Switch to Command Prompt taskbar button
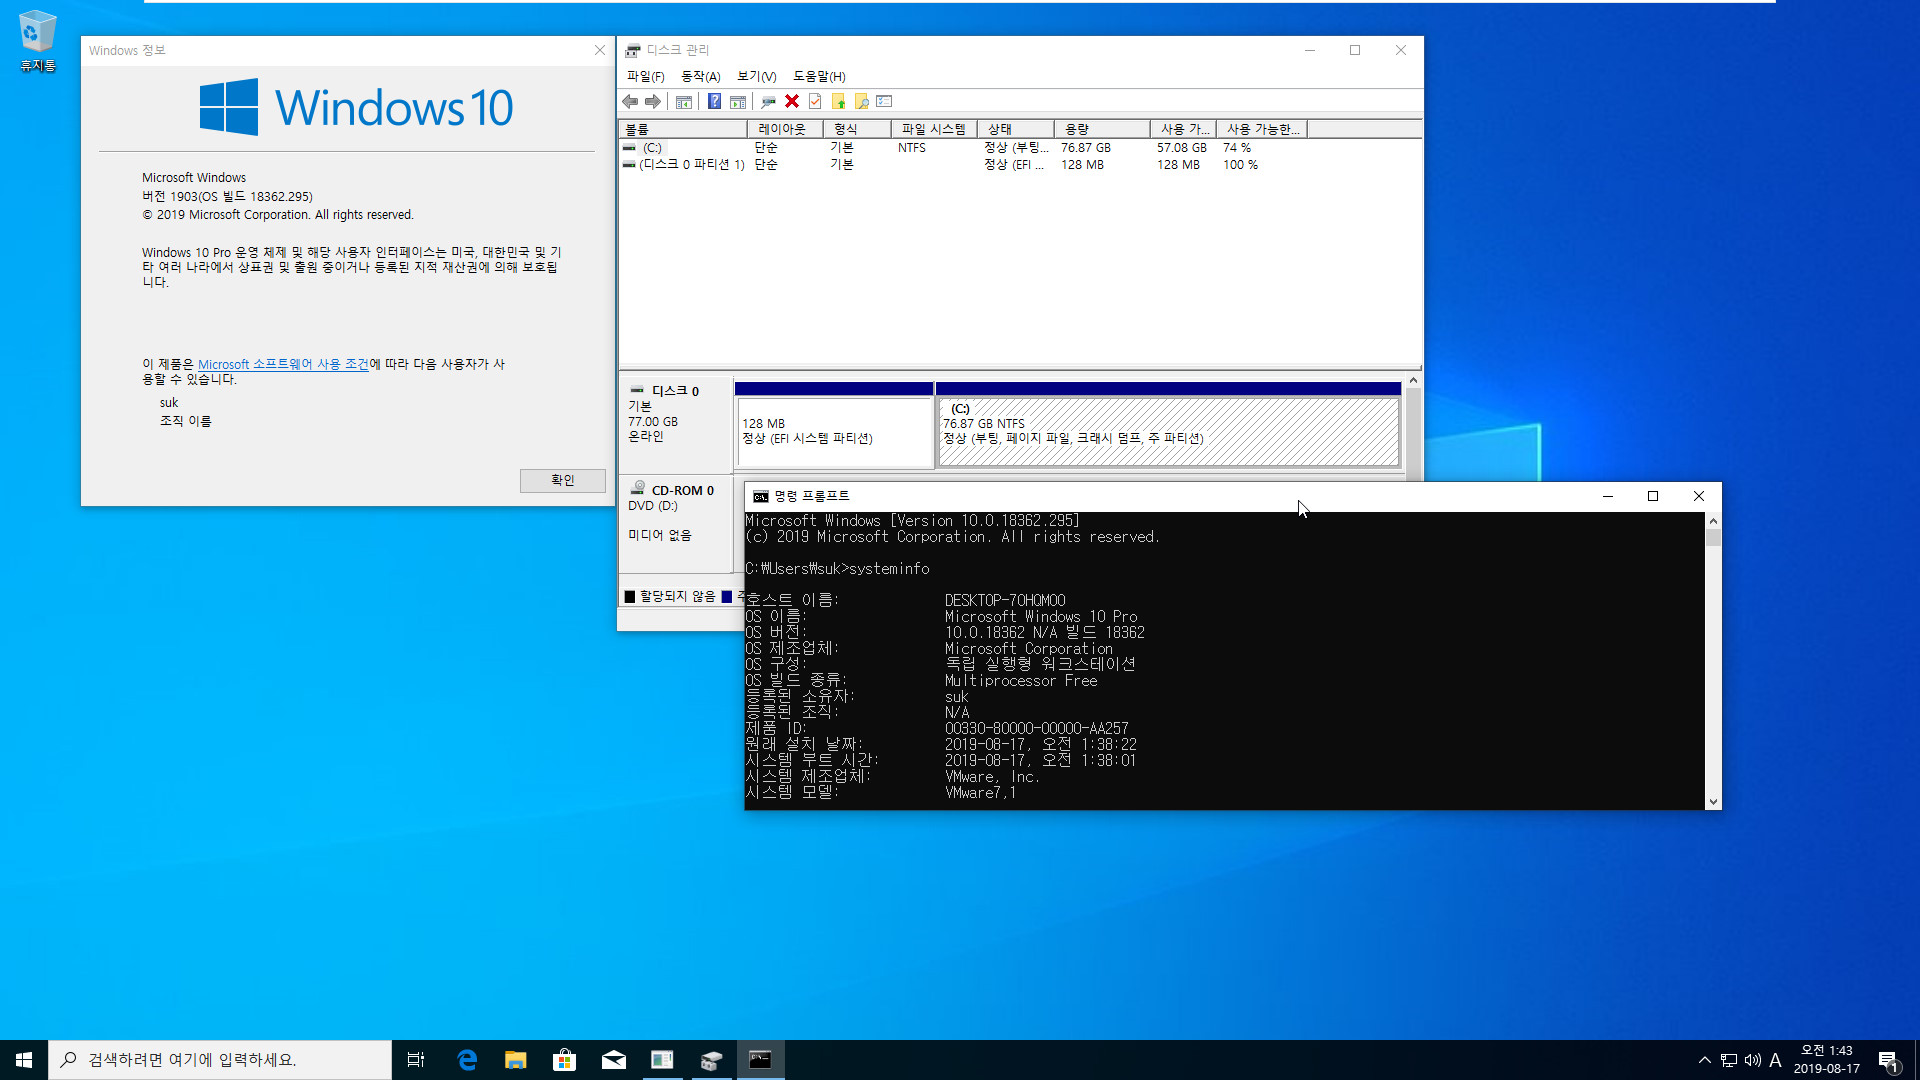This screenshot has height=1080, width=1920. coord(760,1060)
